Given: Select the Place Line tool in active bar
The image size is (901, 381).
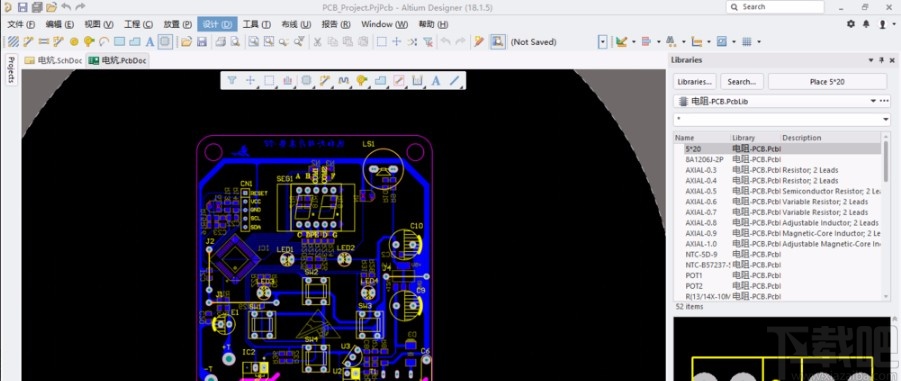Looking at the screenshot, I should click(x=455, y=80).
